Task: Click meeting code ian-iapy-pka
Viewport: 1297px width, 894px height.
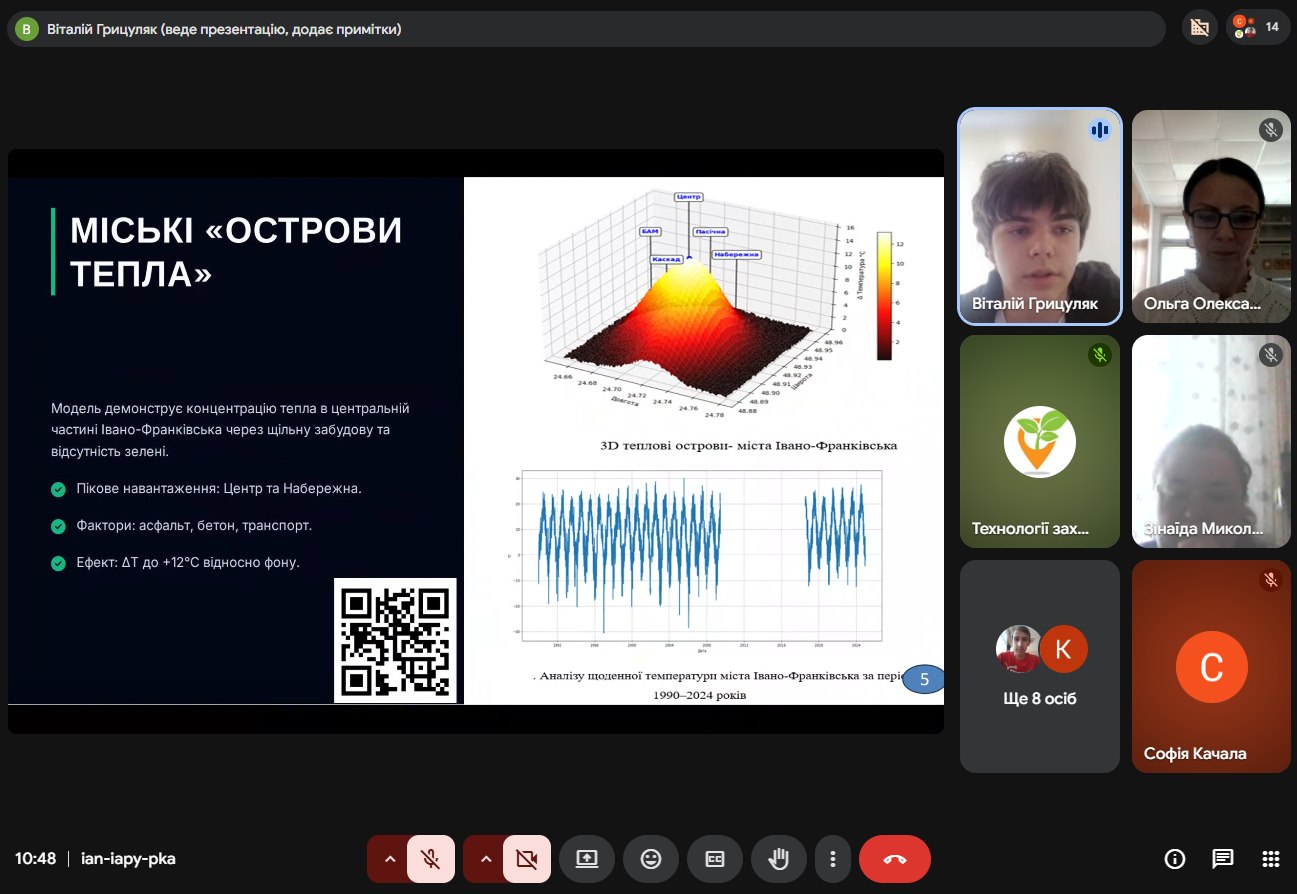Action: (128, 859)
